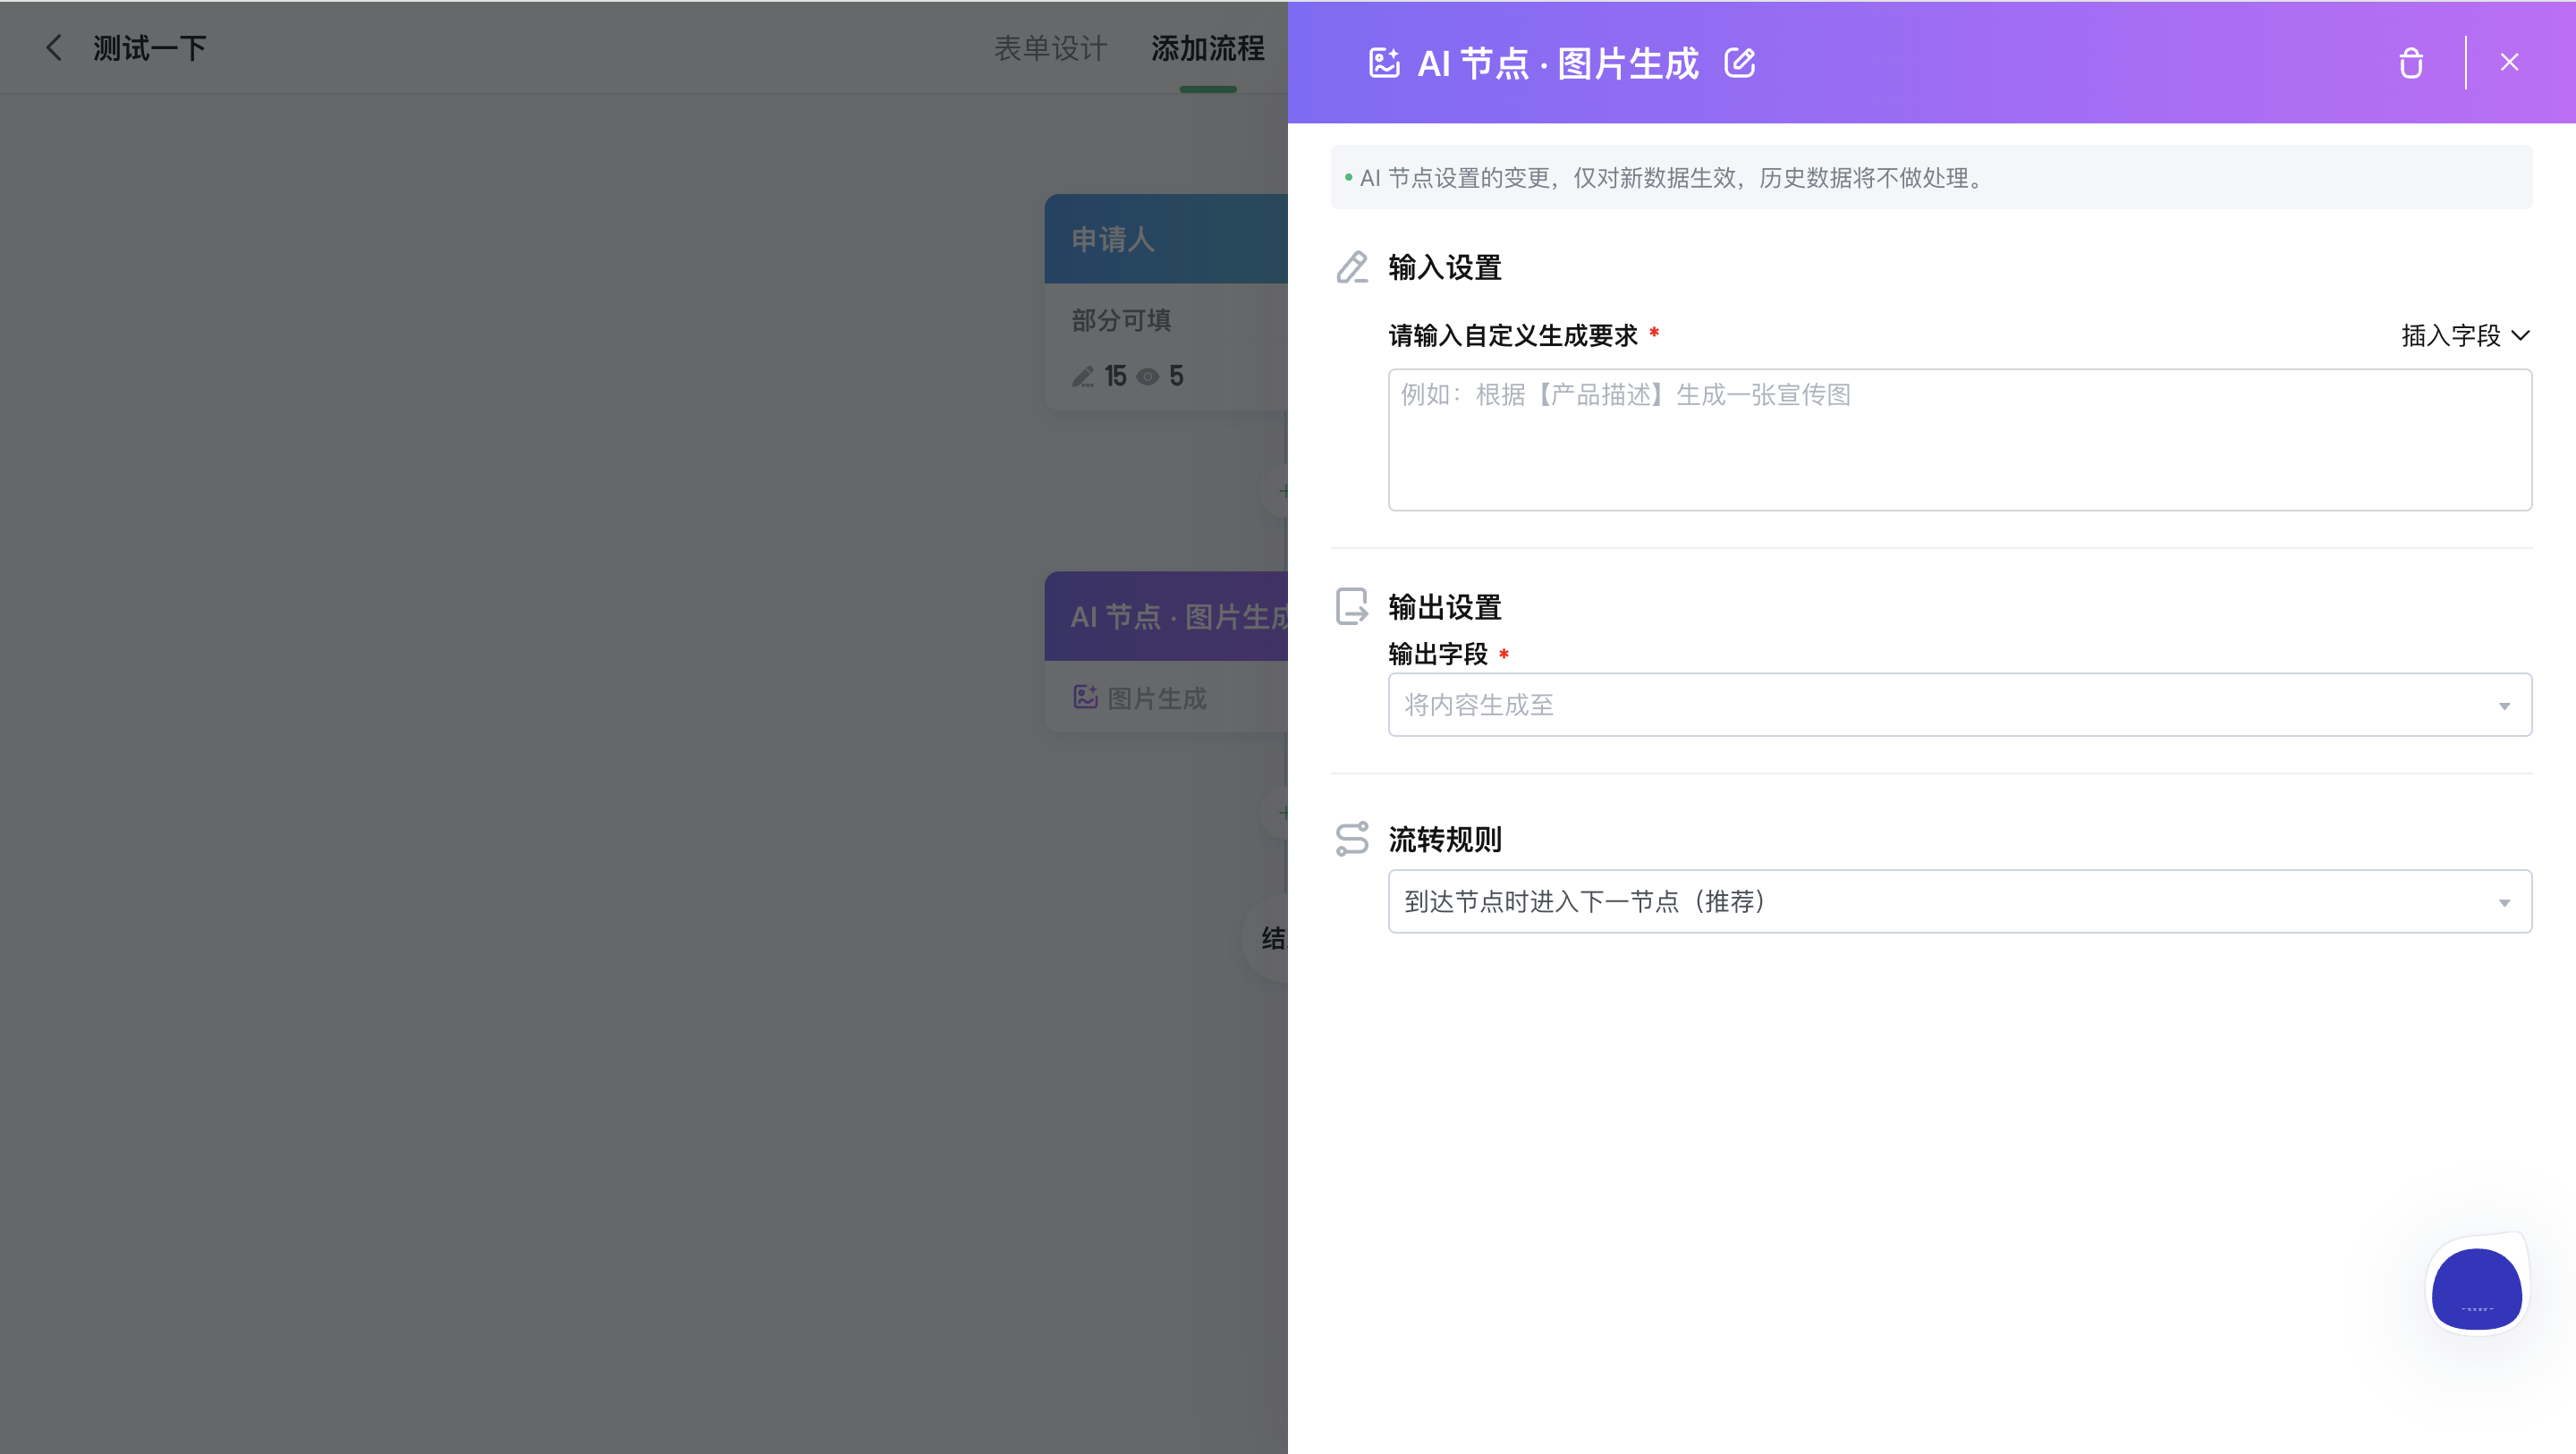Expand the 插入字段 dropdown
The image size is (2576, 1454).
point(2465,335)
